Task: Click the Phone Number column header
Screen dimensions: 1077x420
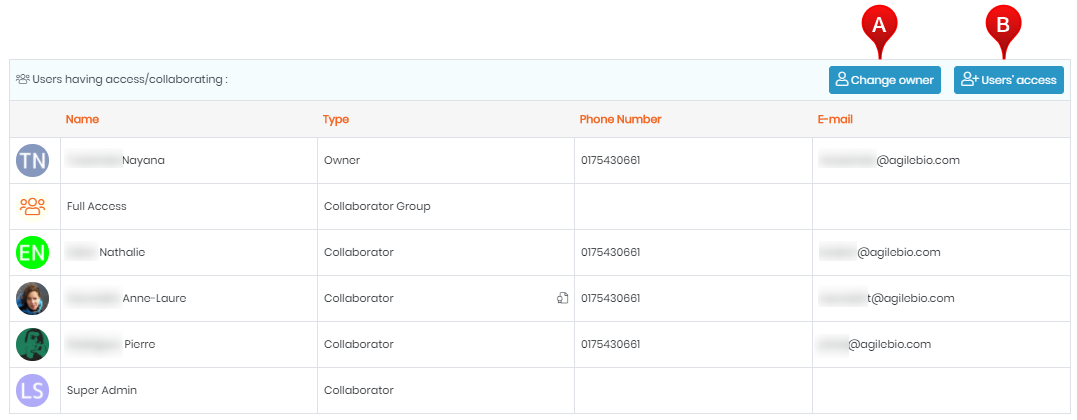Action: pos(620,119)
